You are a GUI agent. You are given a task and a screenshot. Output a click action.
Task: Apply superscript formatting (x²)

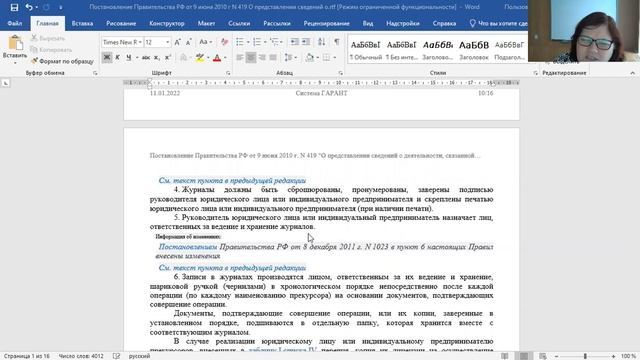click(168, 58)
